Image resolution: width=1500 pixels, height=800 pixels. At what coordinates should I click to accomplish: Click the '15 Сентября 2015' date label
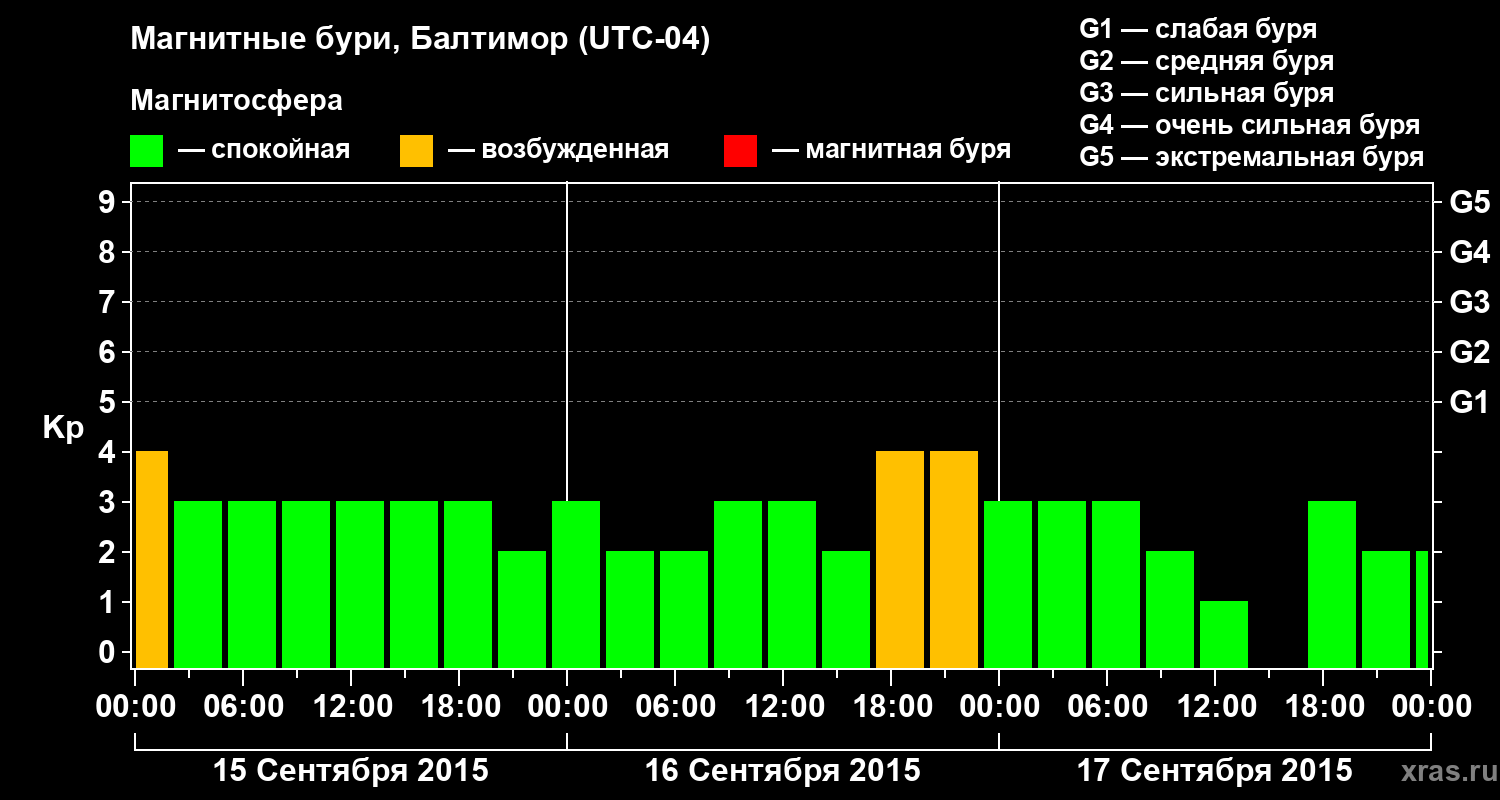pyautogui.click(x=351, y=771)
